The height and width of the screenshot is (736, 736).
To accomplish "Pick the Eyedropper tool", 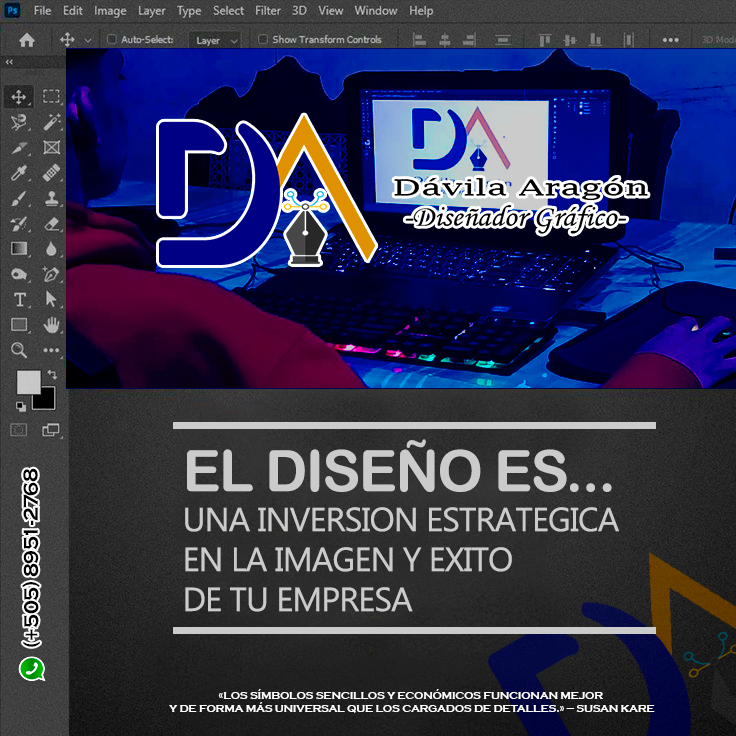I will (19, 173).
